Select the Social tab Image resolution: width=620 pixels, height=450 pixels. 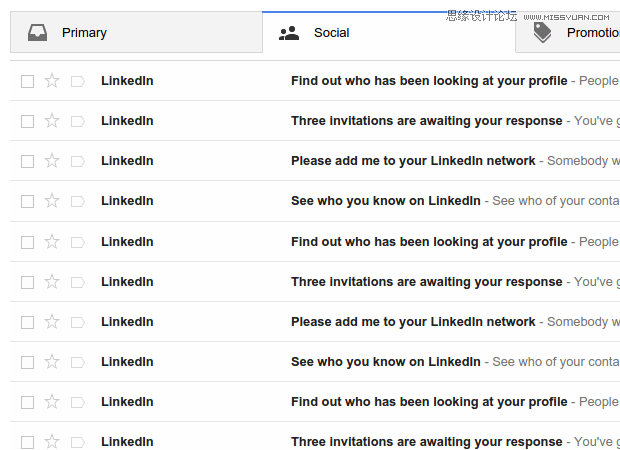tap(331, 33)
